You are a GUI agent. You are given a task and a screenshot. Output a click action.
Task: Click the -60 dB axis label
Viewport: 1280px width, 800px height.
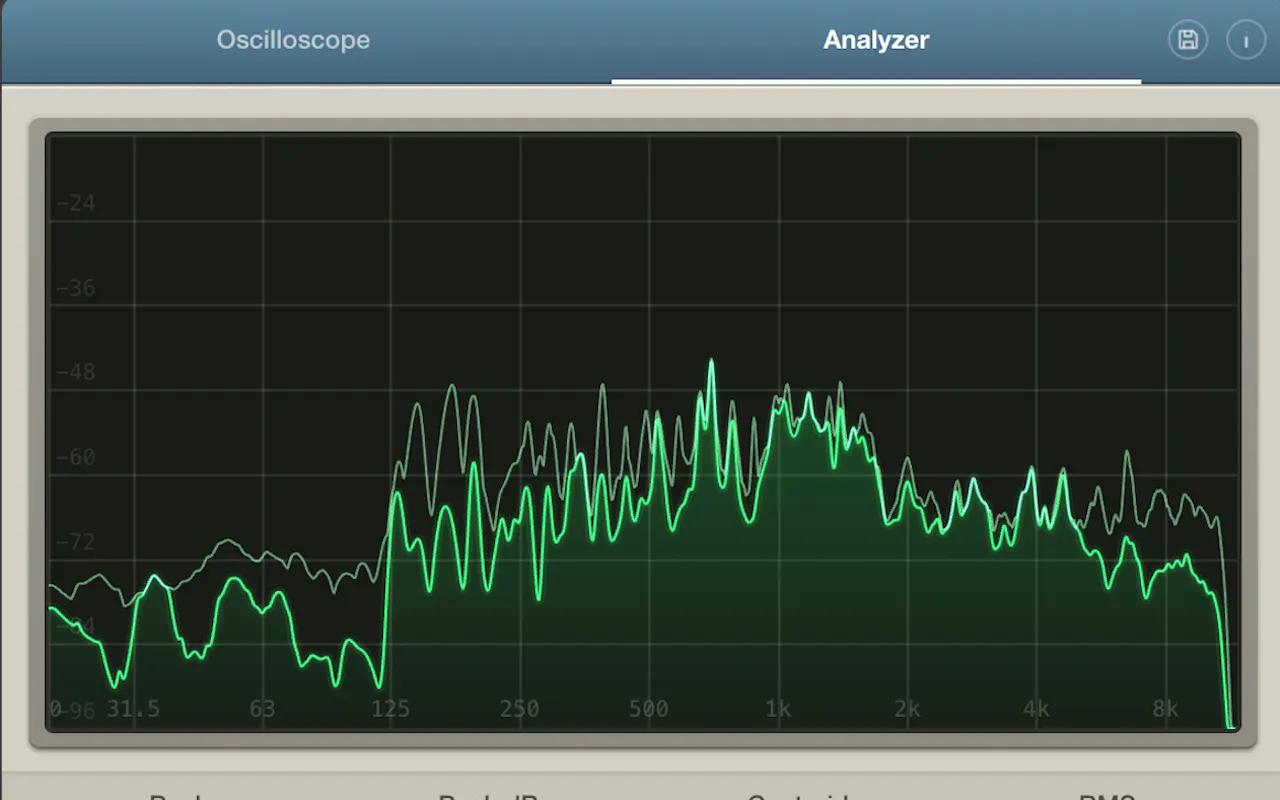[x=76, y=457]
